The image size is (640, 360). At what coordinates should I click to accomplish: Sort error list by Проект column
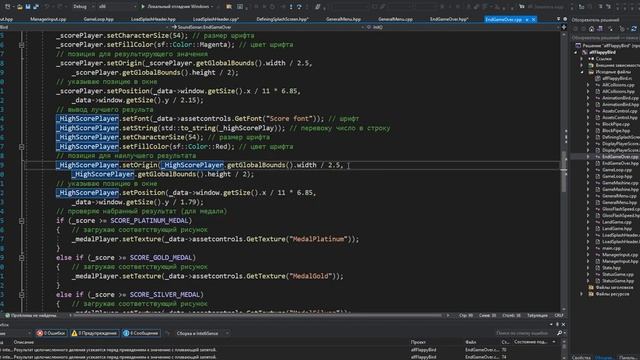(418, 342)
